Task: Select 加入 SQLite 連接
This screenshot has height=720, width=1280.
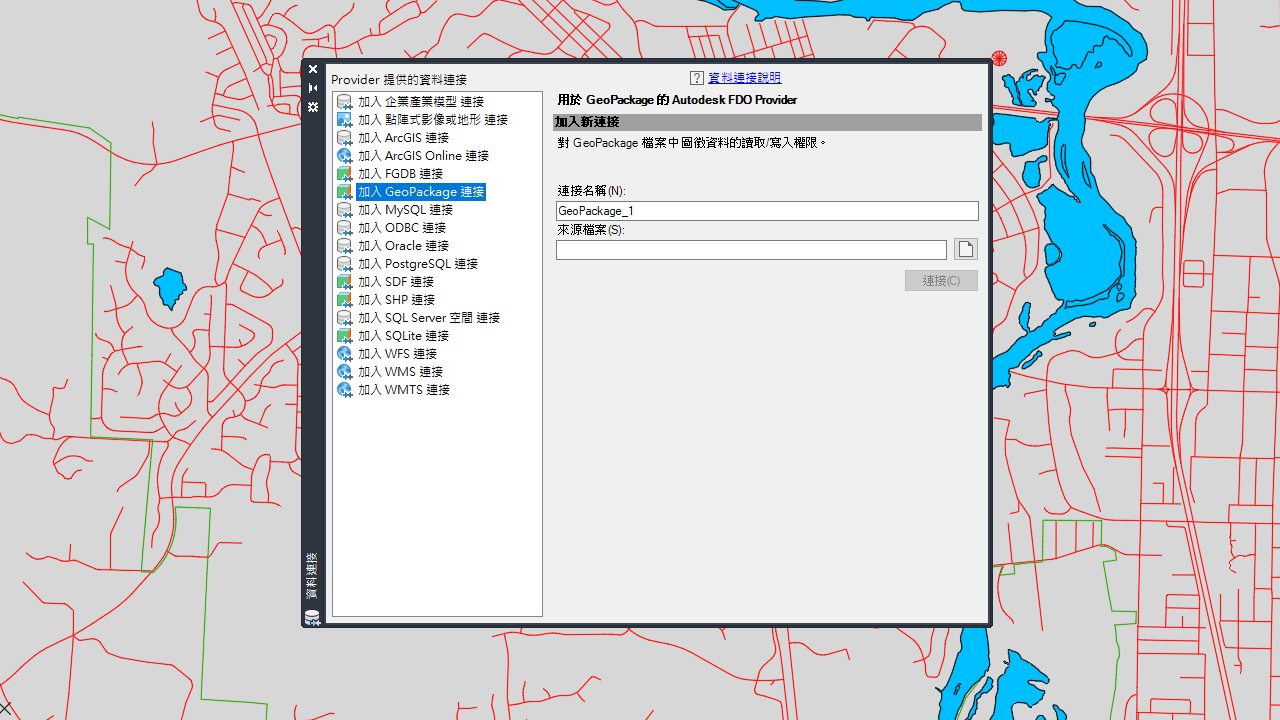Action: point(403,336)
